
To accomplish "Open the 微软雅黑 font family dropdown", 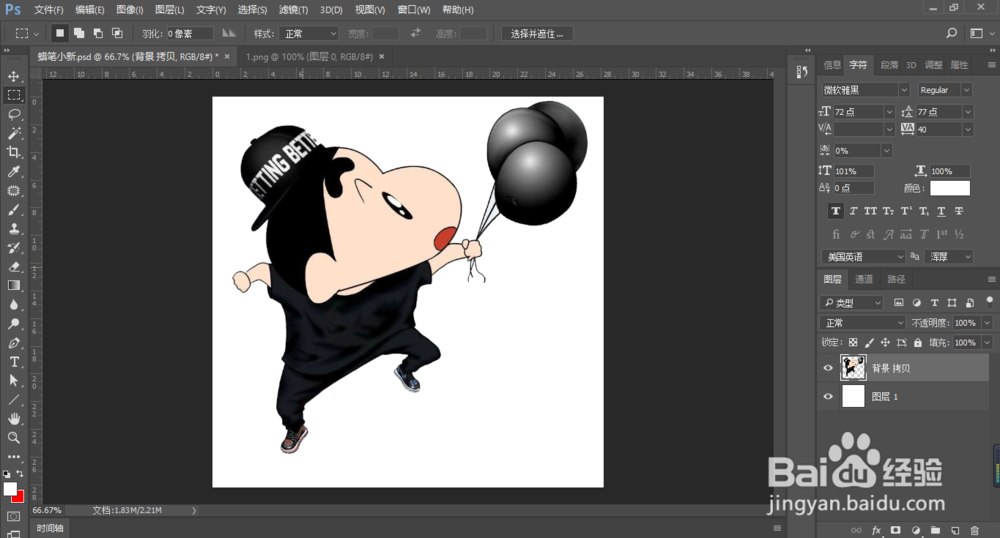I will click(904, 90).
